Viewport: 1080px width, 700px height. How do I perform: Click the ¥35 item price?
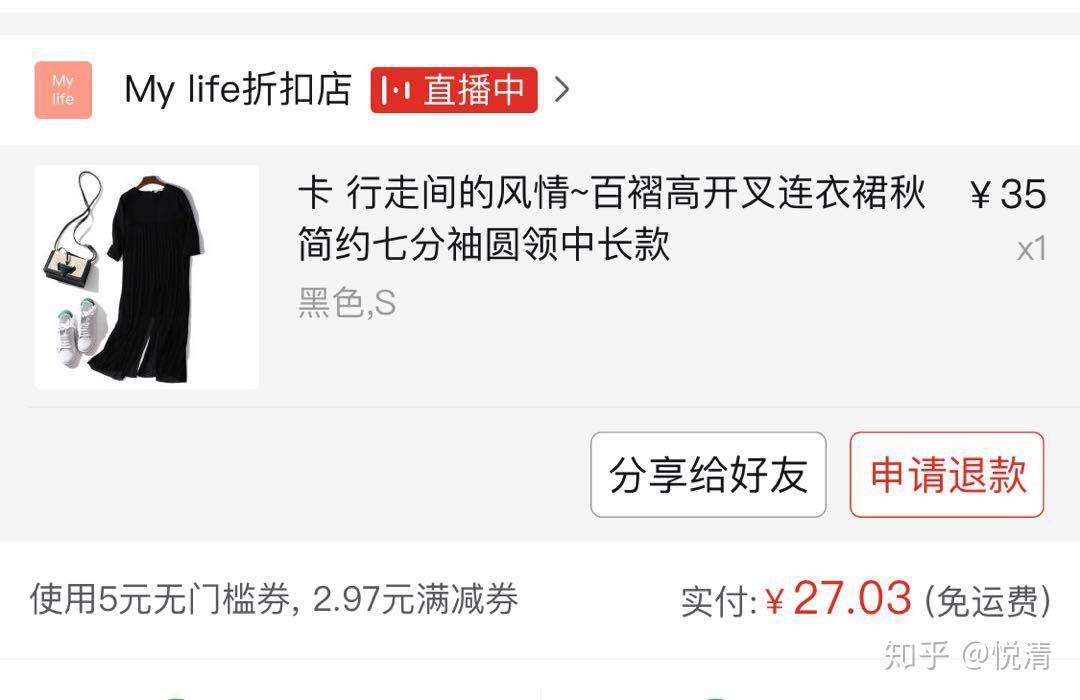[1008, 194]
